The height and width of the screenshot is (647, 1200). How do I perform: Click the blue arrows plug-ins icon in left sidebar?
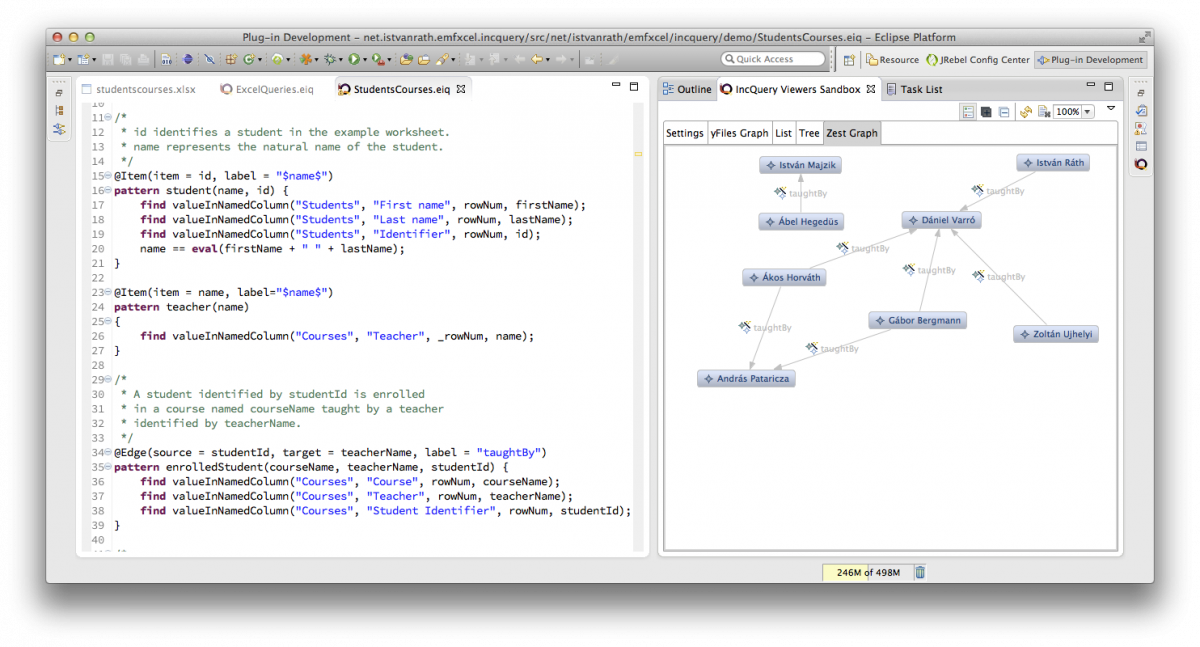pos(60,129)
